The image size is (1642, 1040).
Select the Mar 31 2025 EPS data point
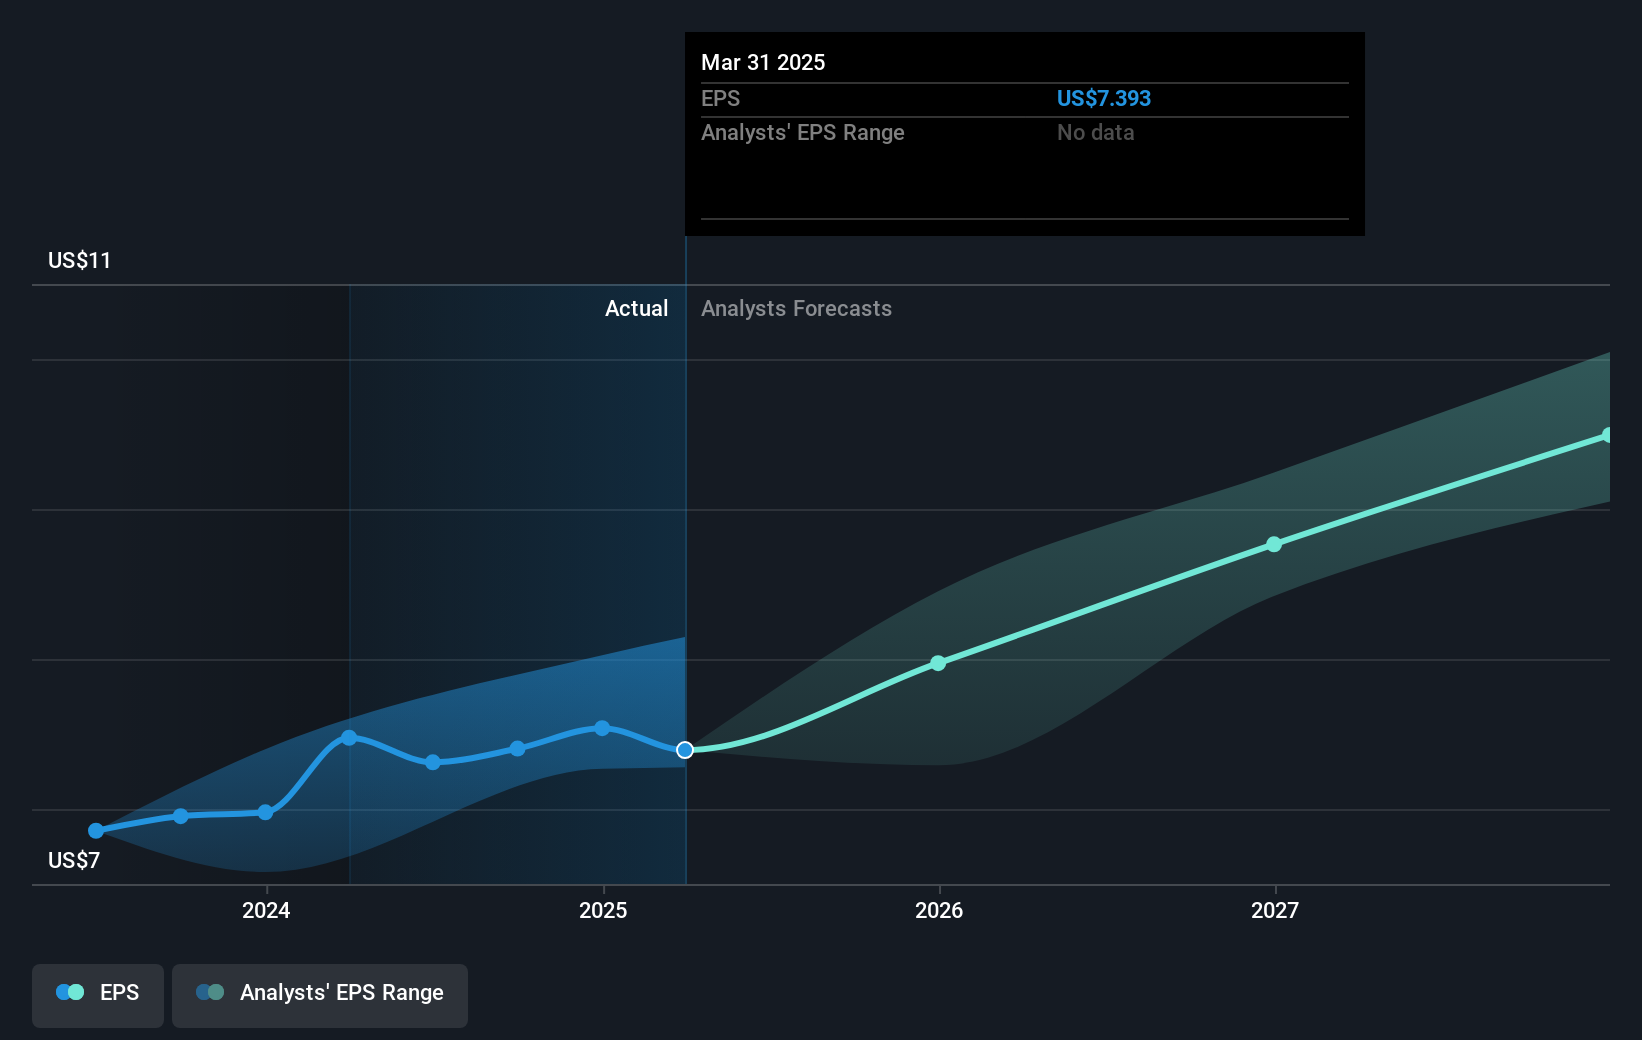pos(685,750)
